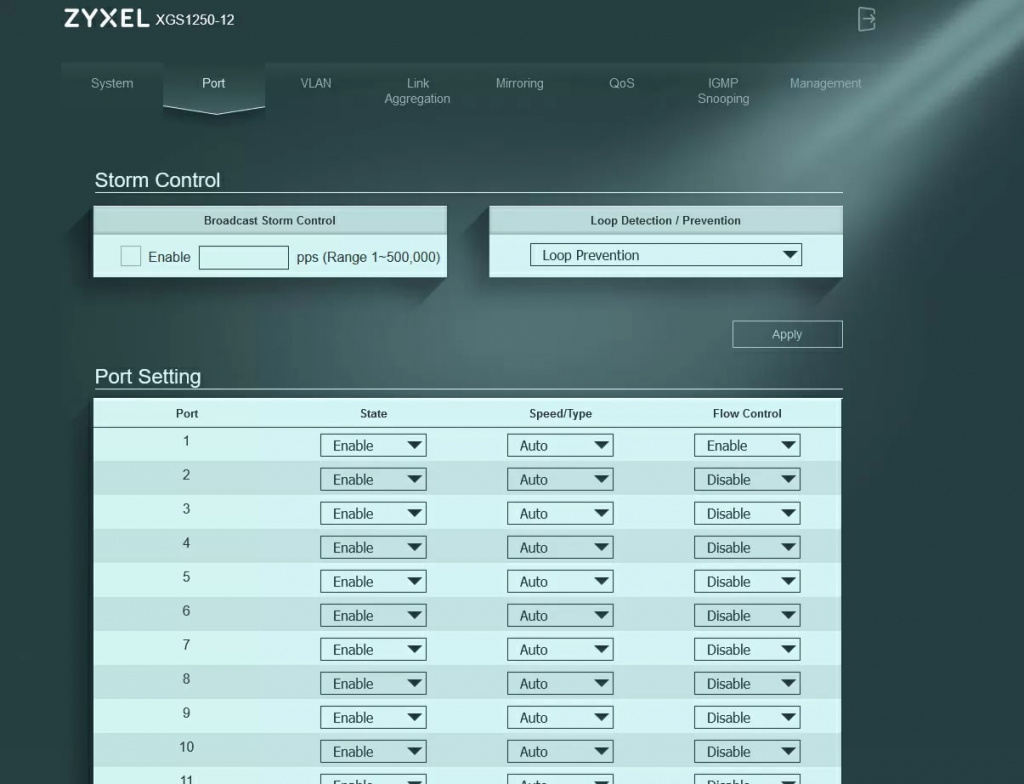Open the Mirroring tab
The width and height of the screenshot is (1024, 784).
click(x=519, y=84)
